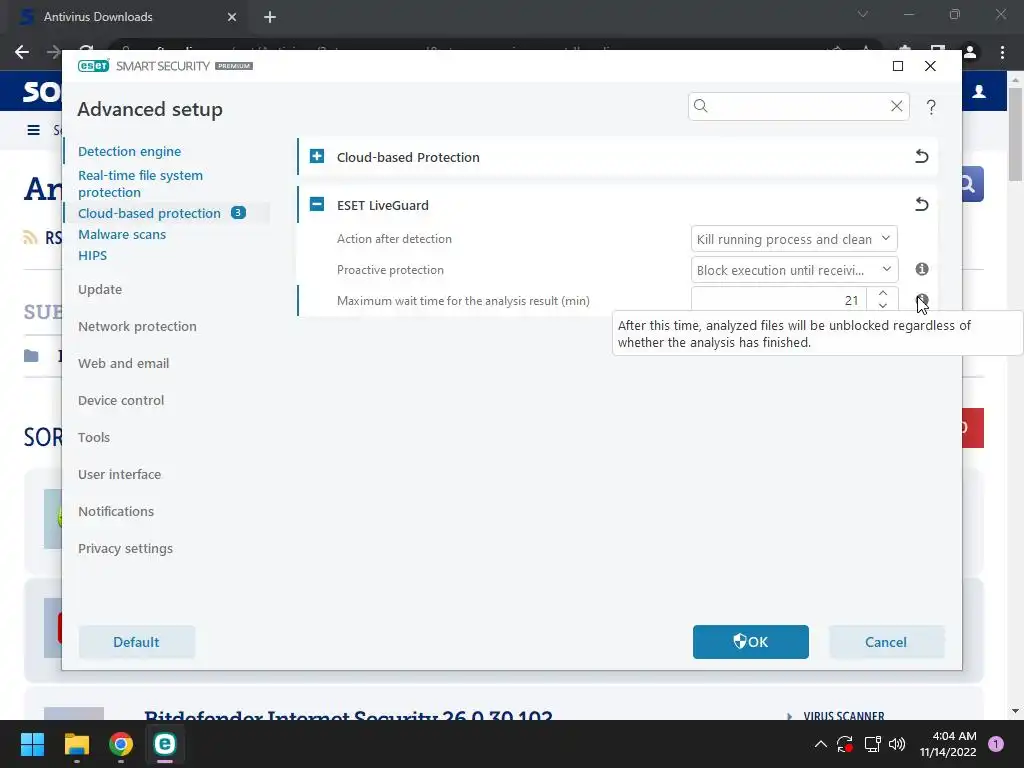Open the Network protection category
This screenshot has height=768, width=1024.
pyautogui.click(x=137, y=326)
